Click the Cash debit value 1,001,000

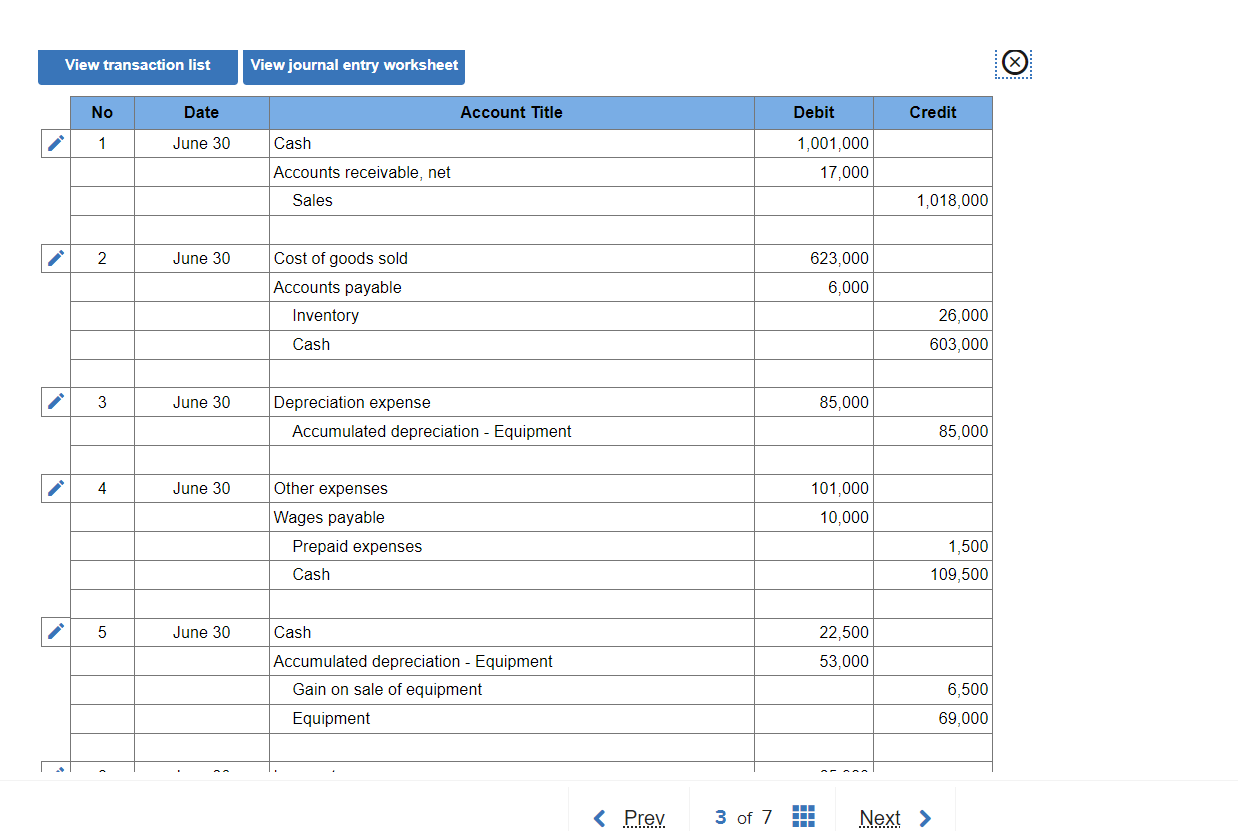833,144
